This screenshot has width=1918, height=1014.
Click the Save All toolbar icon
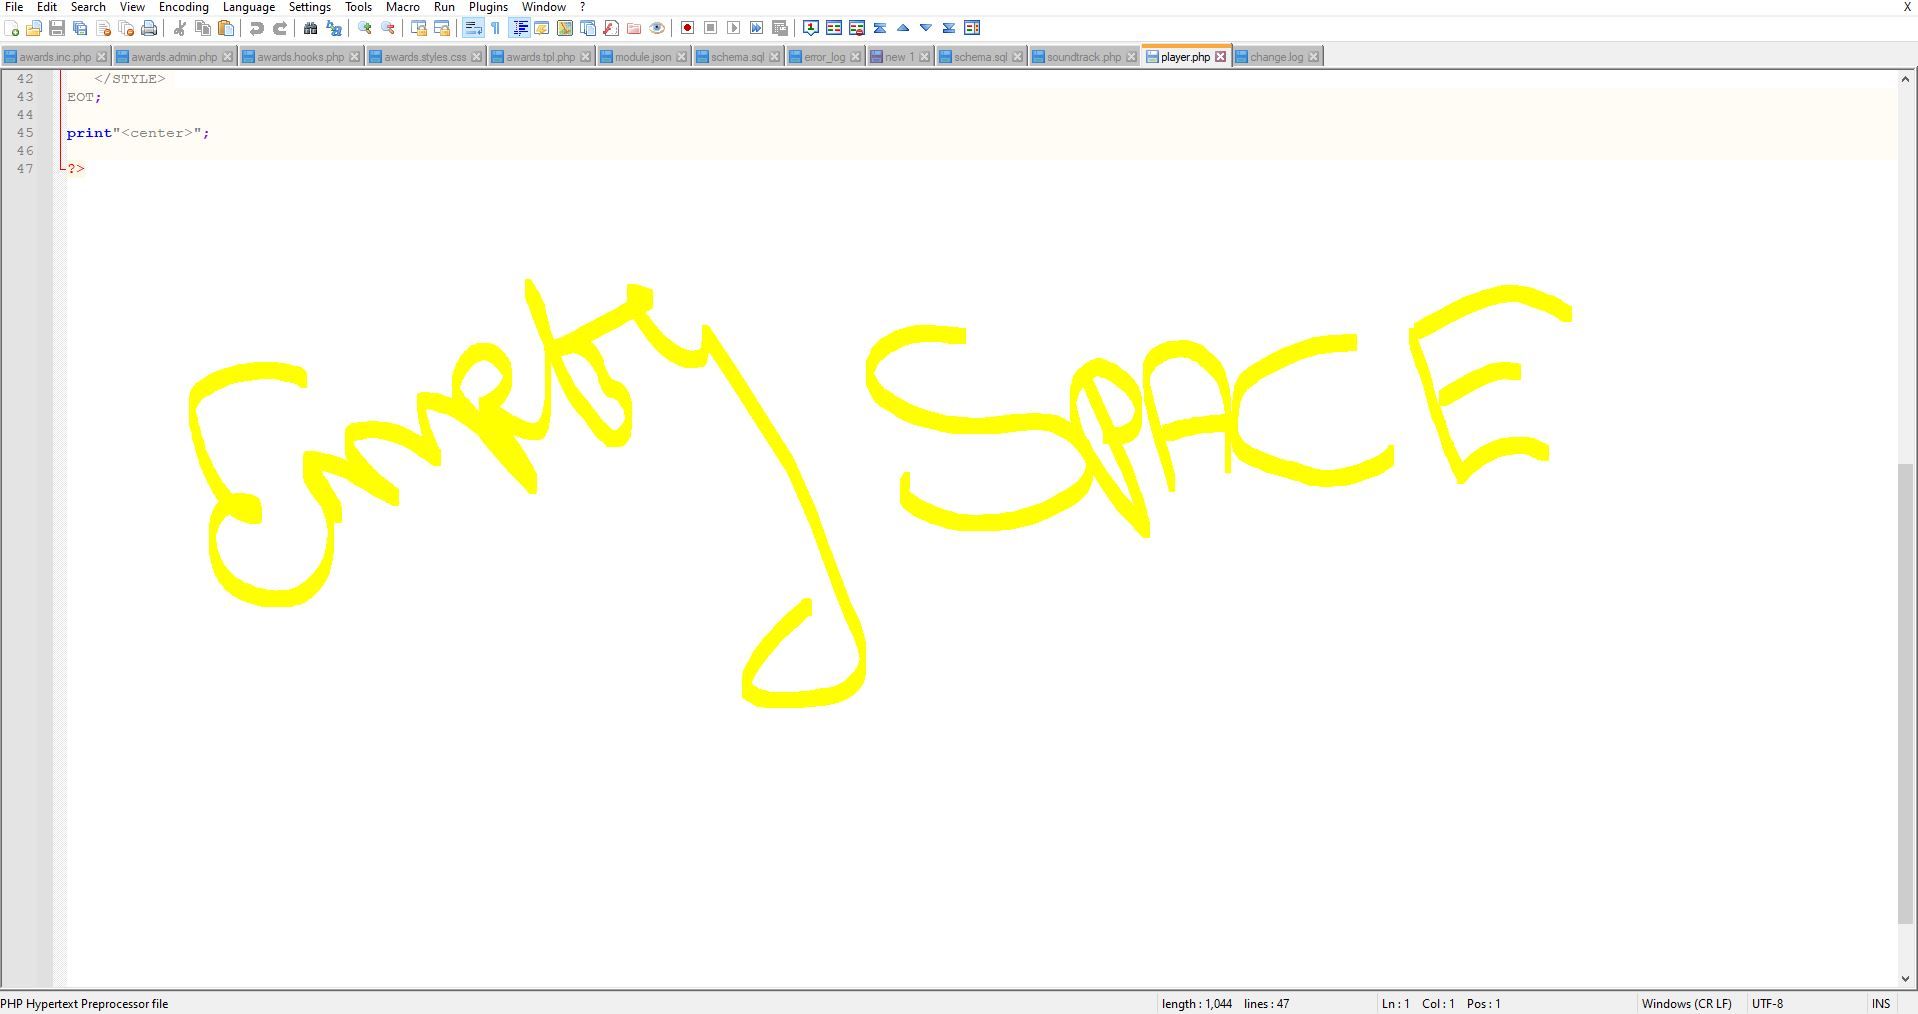(x=80, y=28)
